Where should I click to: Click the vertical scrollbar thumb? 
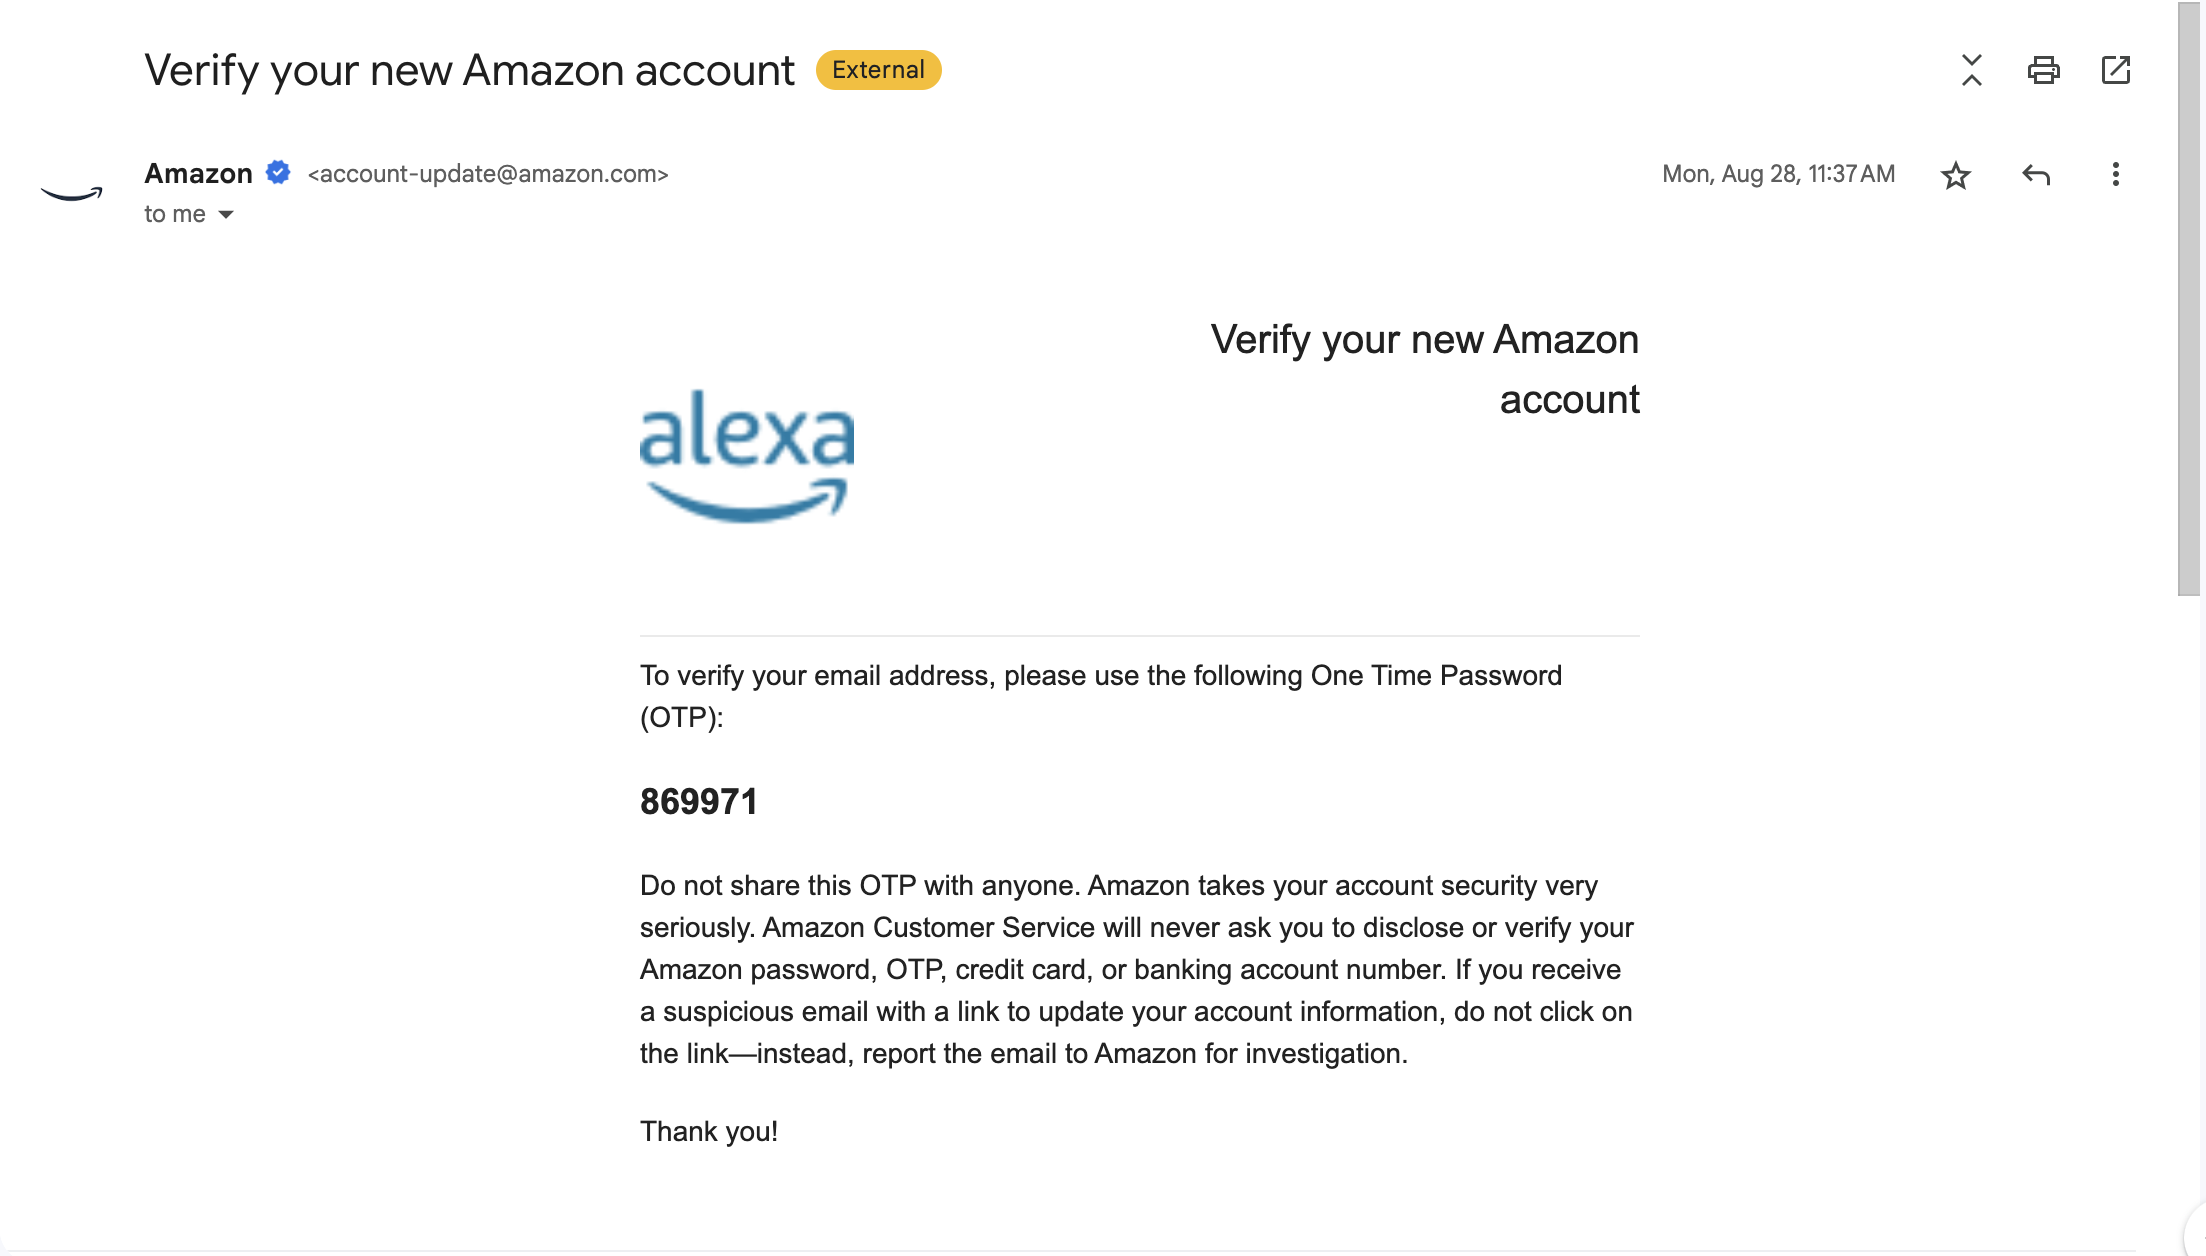pyautogui.click(x=2190, y=300)
